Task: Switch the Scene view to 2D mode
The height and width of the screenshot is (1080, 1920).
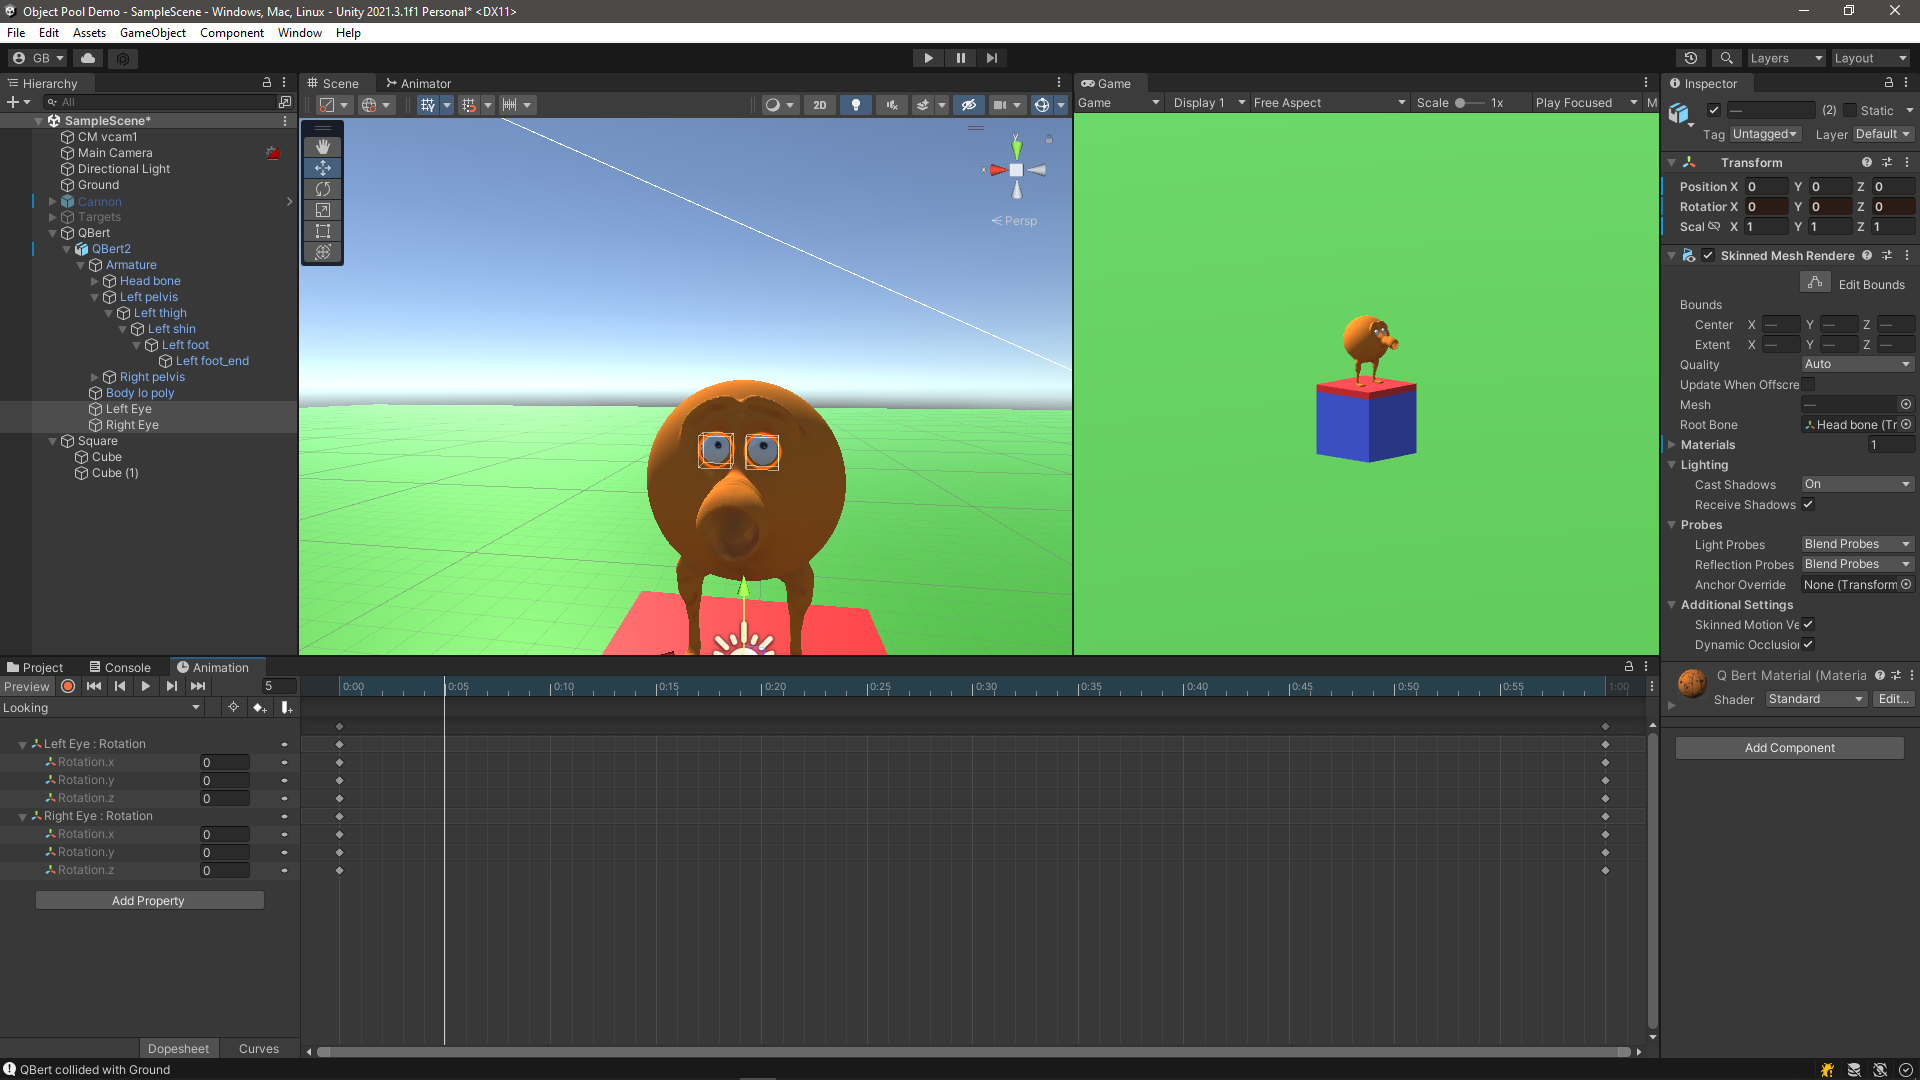Action: click(x=819, y=104)
